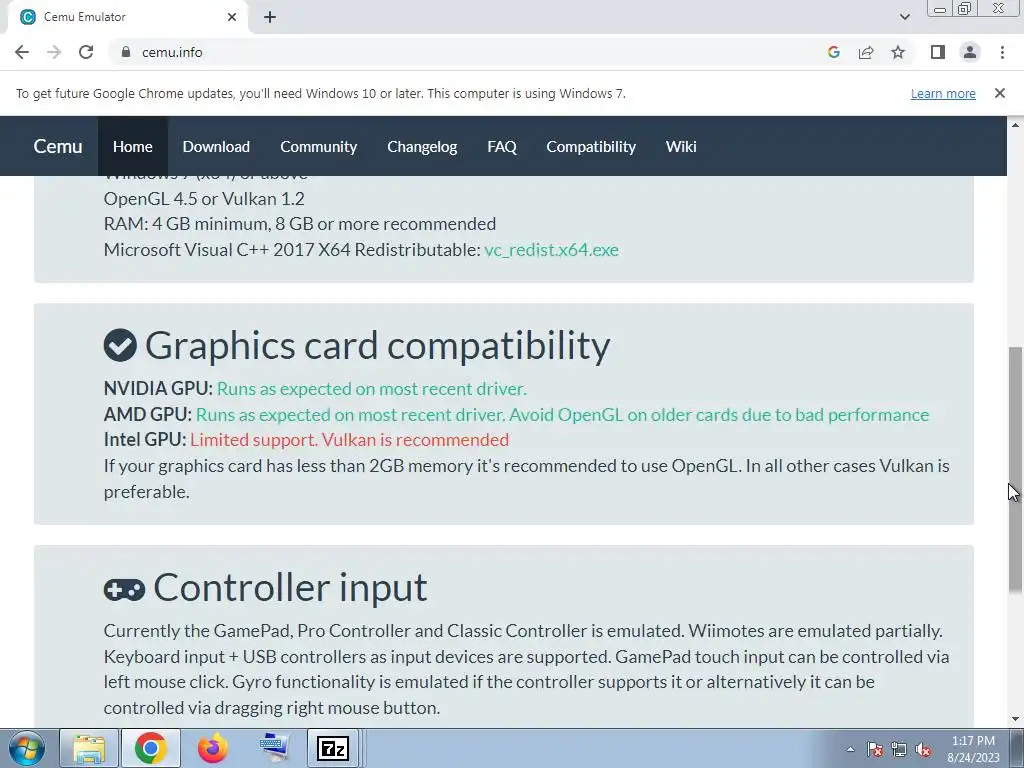Open the FAQ page
The image size is (1024, 768).
coord(502,146)
